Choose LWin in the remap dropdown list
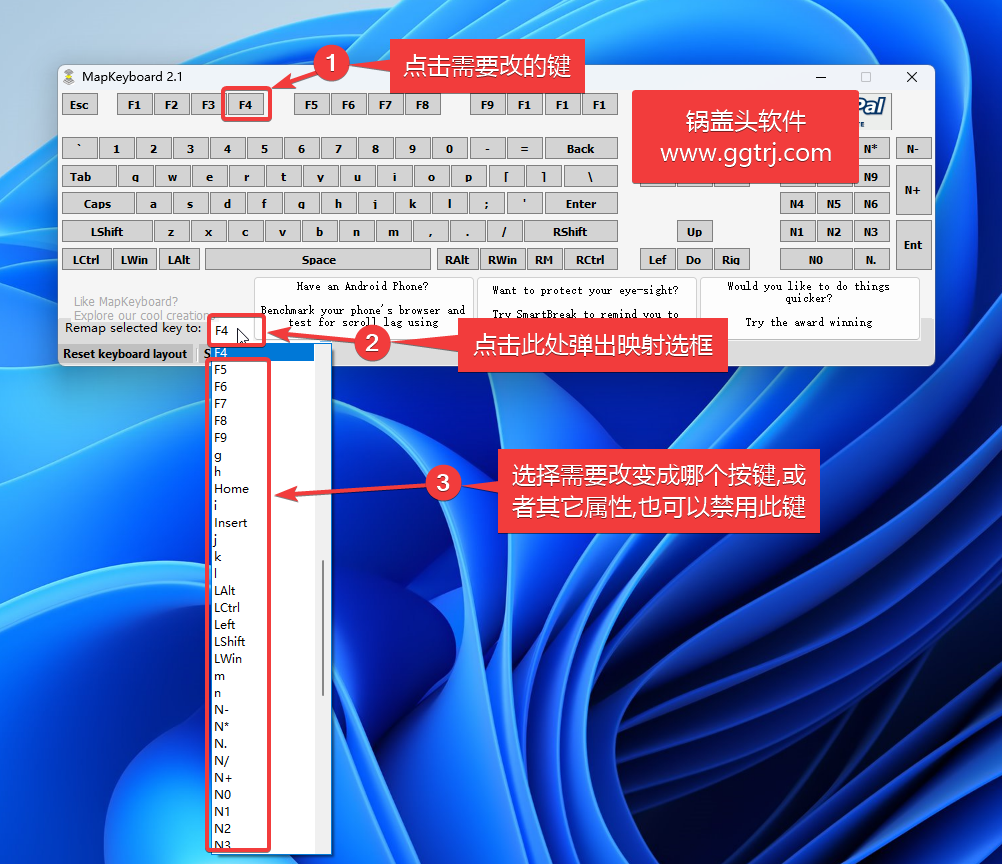1002x864 pixels. click(x=263, y=659)
